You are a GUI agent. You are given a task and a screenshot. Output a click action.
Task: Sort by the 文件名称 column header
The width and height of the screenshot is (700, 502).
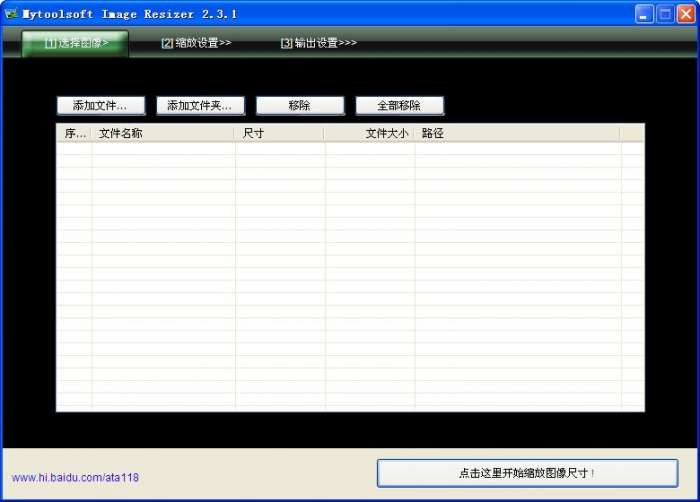pos(163,133)
